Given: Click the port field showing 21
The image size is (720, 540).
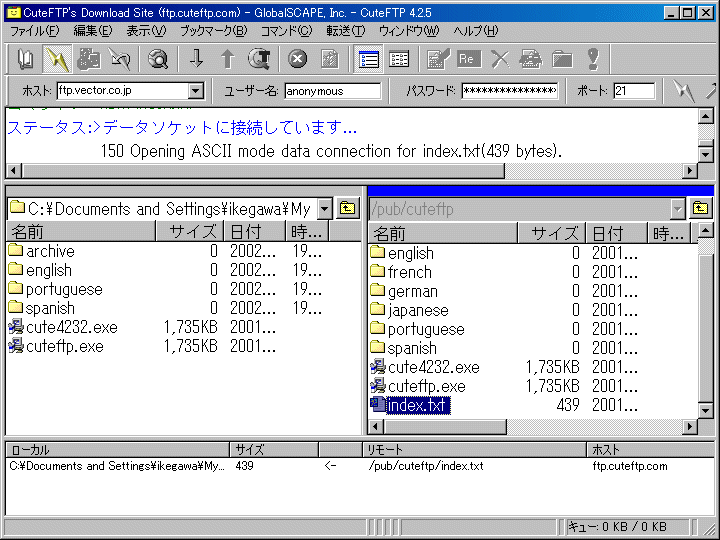Looking at the screenshot, I should 634,91.
